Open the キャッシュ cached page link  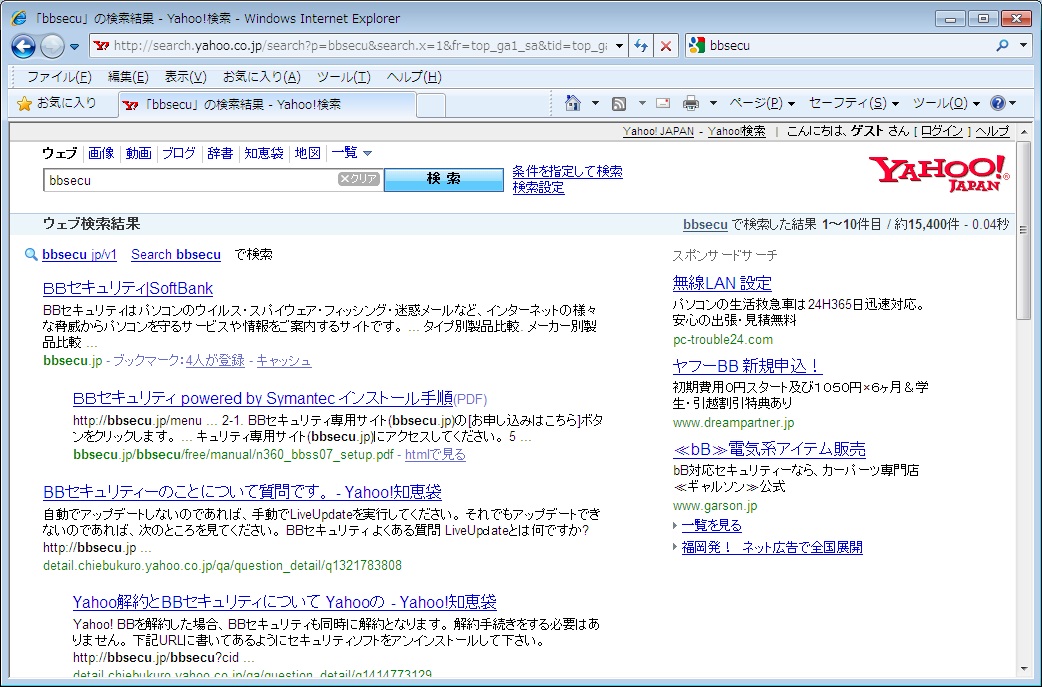tap(284, 361)
